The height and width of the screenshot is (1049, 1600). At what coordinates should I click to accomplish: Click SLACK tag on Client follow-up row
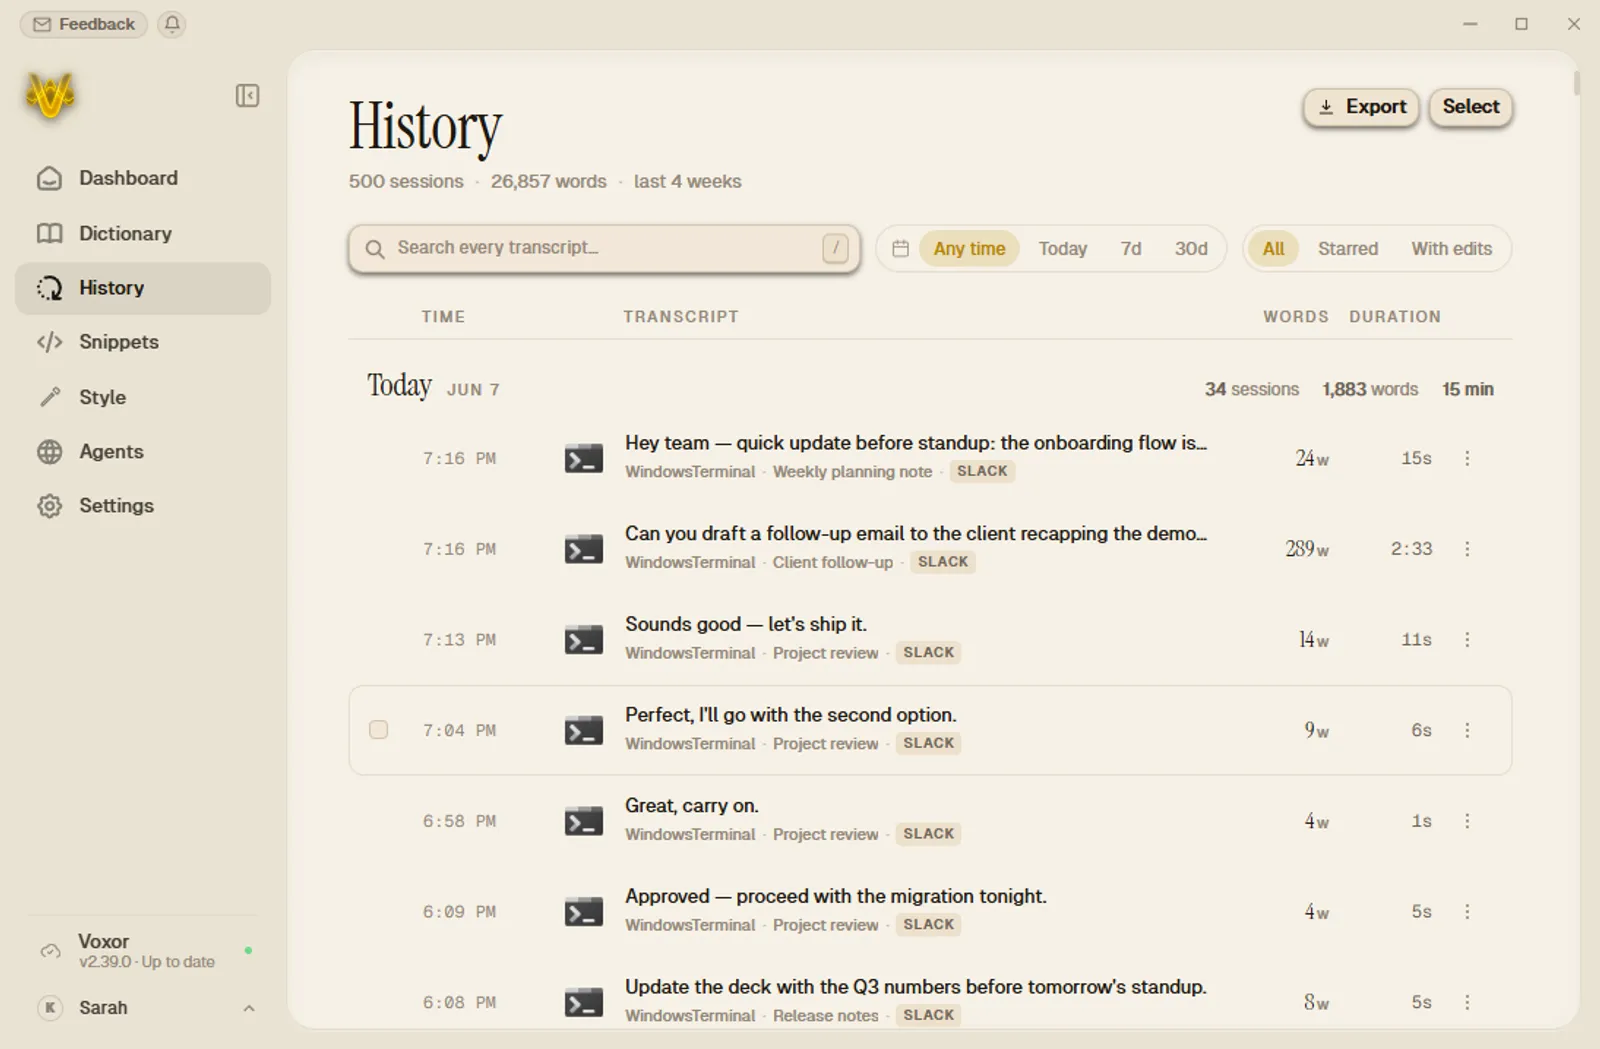[943, 562]
